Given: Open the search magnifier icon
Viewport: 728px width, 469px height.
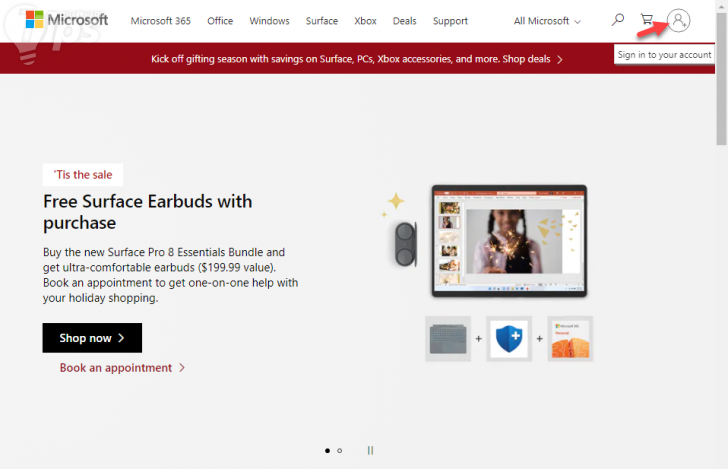Looking at the screenshot, I should coord(618,20).
